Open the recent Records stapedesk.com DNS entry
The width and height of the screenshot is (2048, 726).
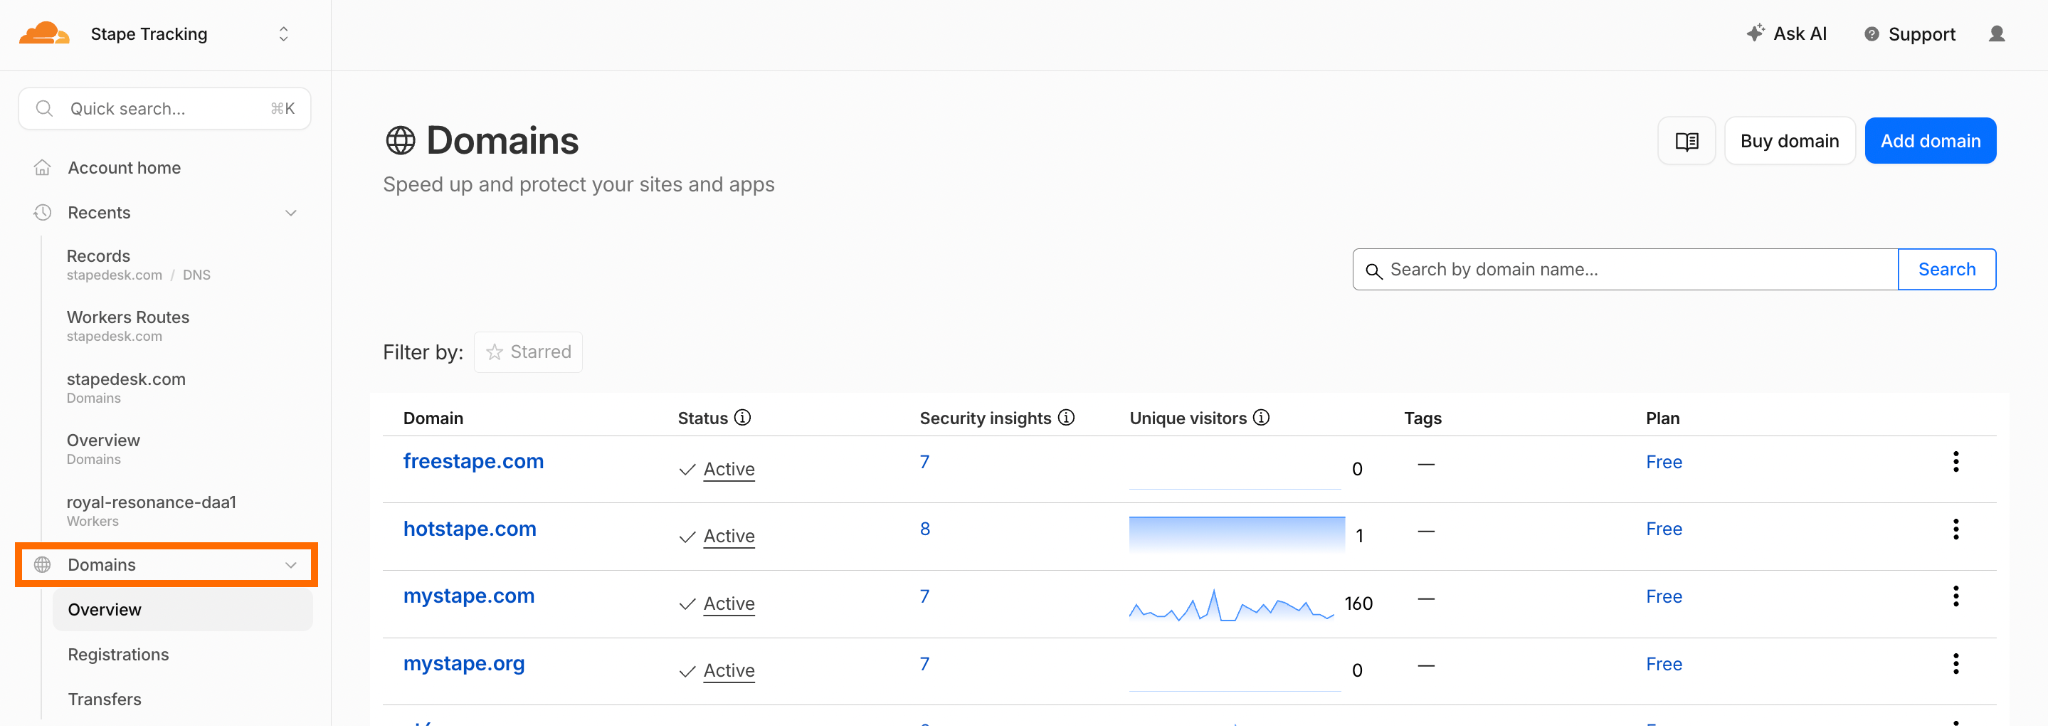coord(139,265)
